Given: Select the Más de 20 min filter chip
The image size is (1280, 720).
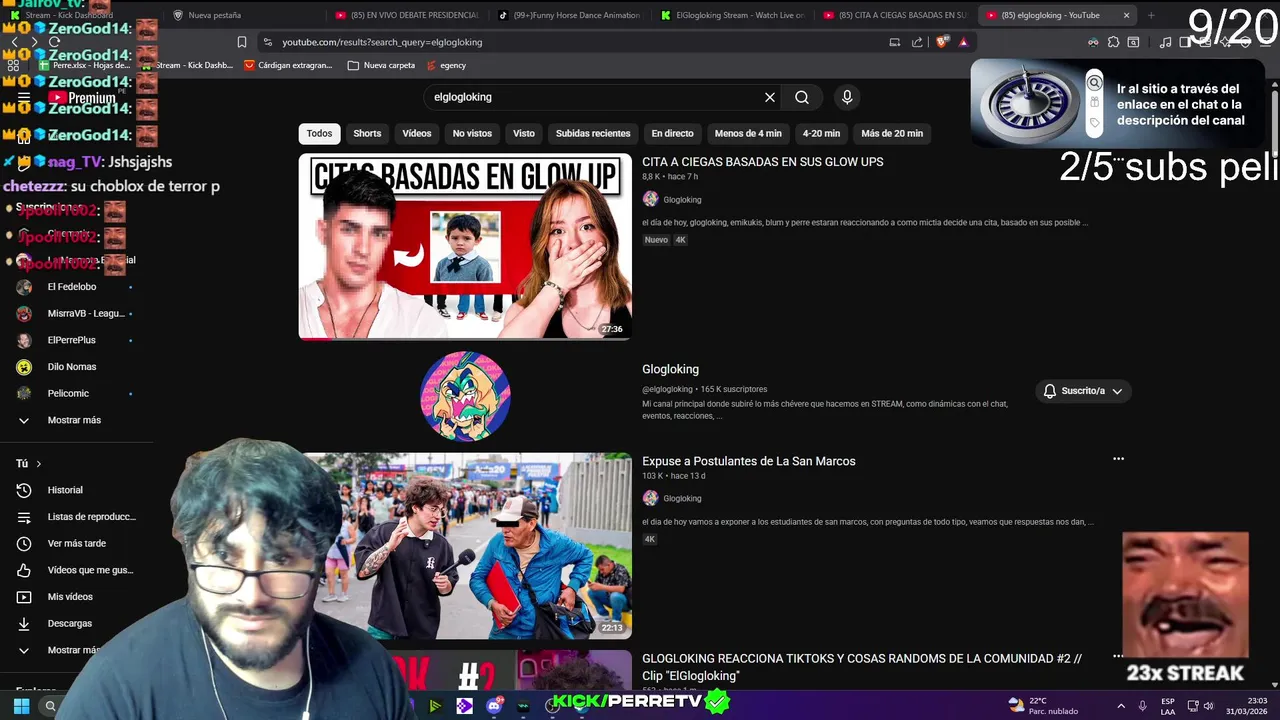Looking at the screenshot, I should tap(892, 133).
